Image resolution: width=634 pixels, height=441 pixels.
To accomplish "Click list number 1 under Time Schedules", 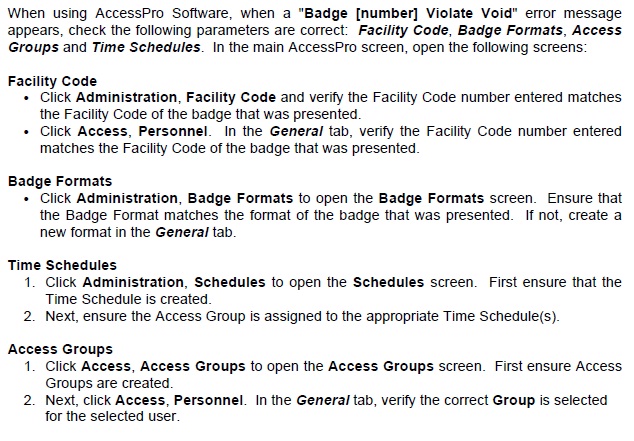I will 30,282.
